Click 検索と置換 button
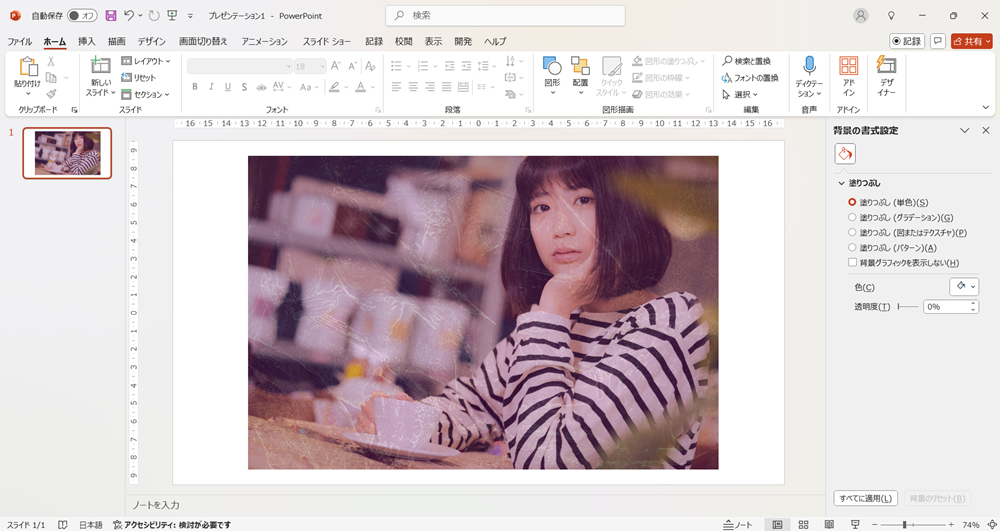Viewport: 1000px width, 531px height. (747, 61)
